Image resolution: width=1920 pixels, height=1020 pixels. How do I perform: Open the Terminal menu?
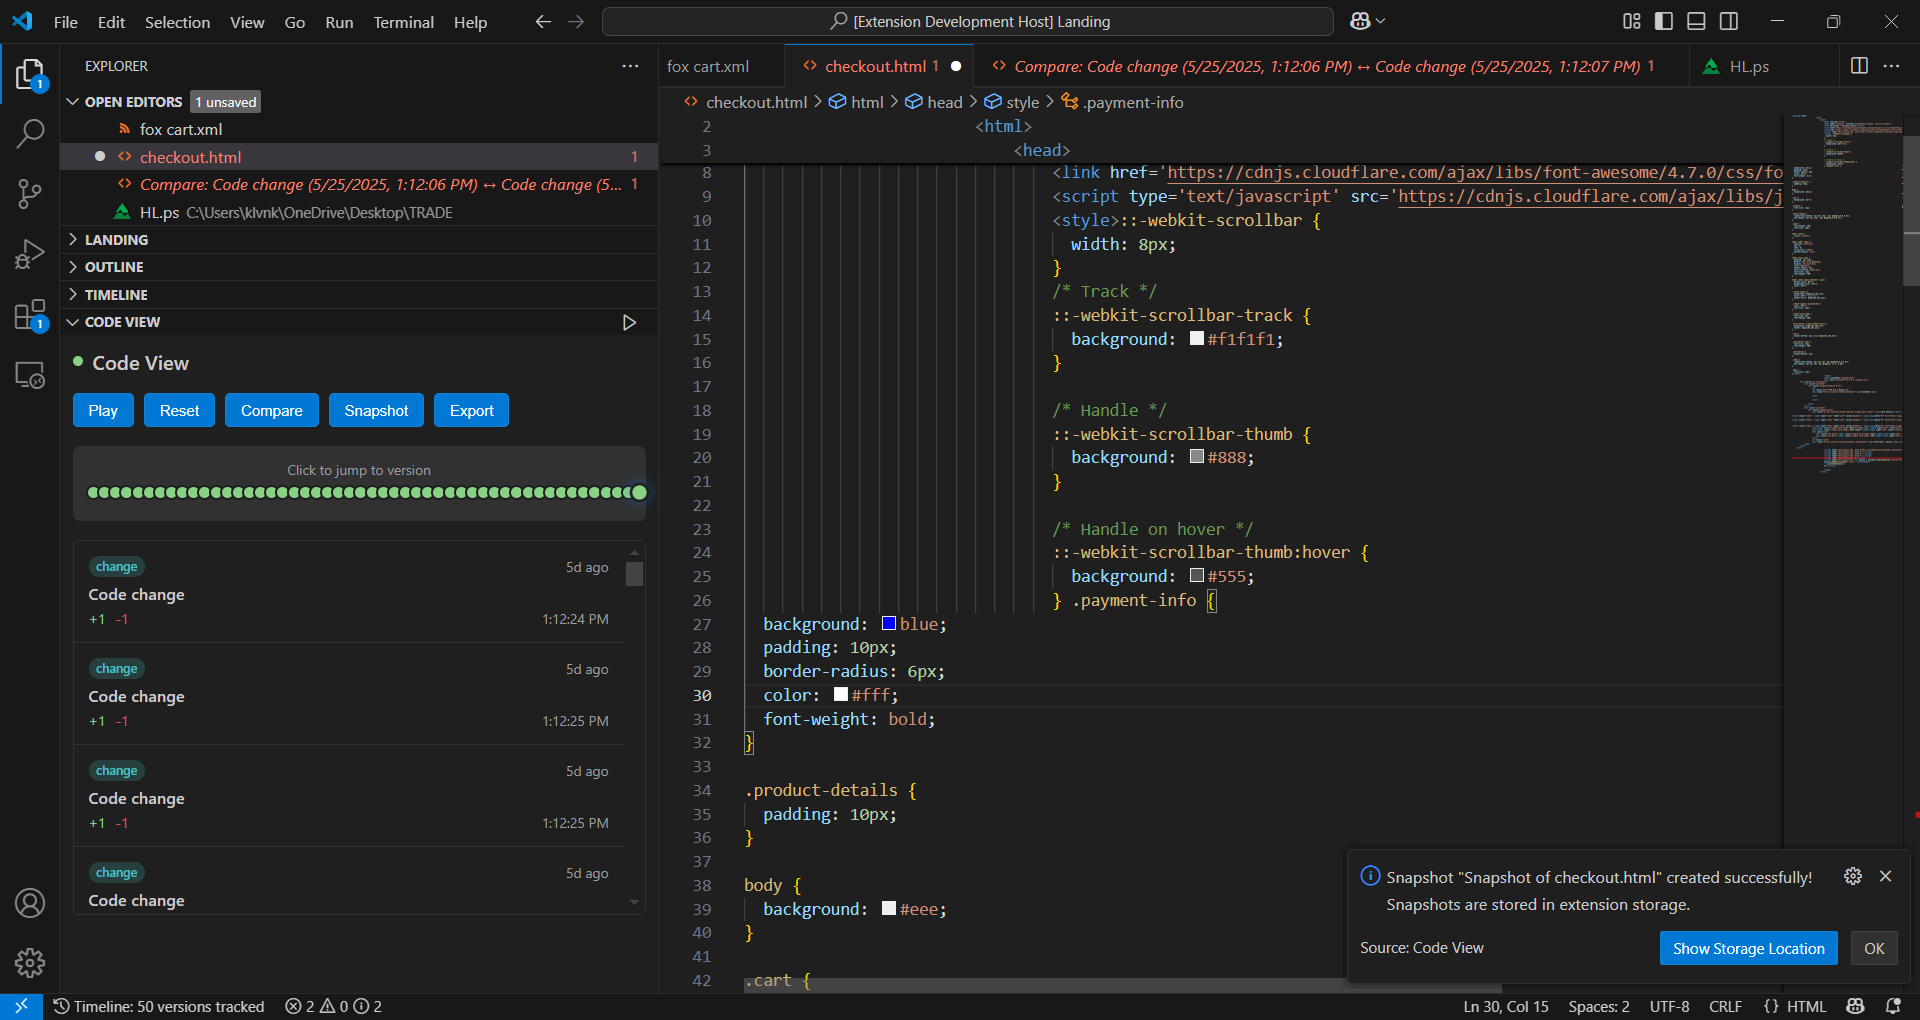click(403, 22)
